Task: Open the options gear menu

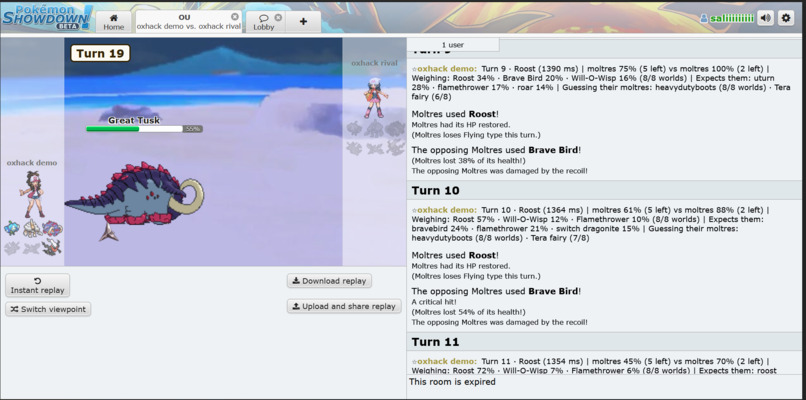Action: pyautogui.click(x=785, y=19)
